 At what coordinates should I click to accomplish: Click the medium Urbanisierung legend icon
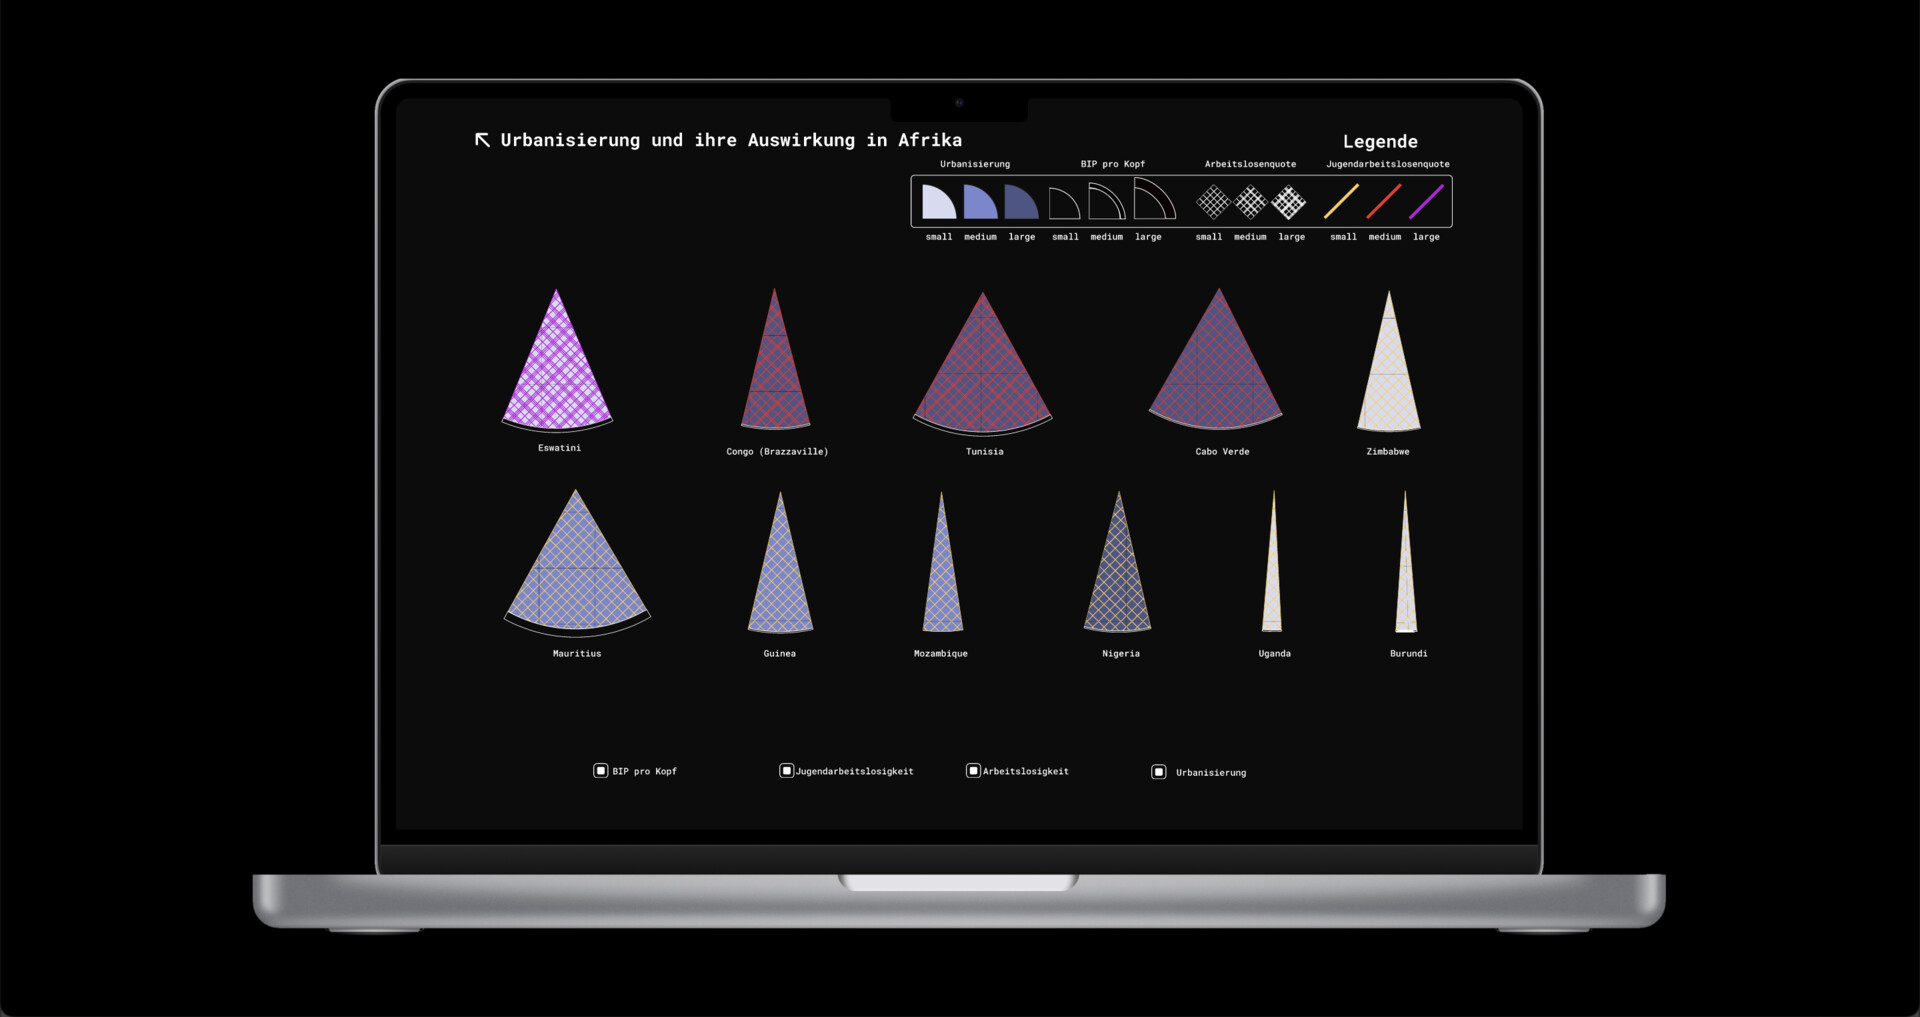pyautogui.click(x=980, y=202)
